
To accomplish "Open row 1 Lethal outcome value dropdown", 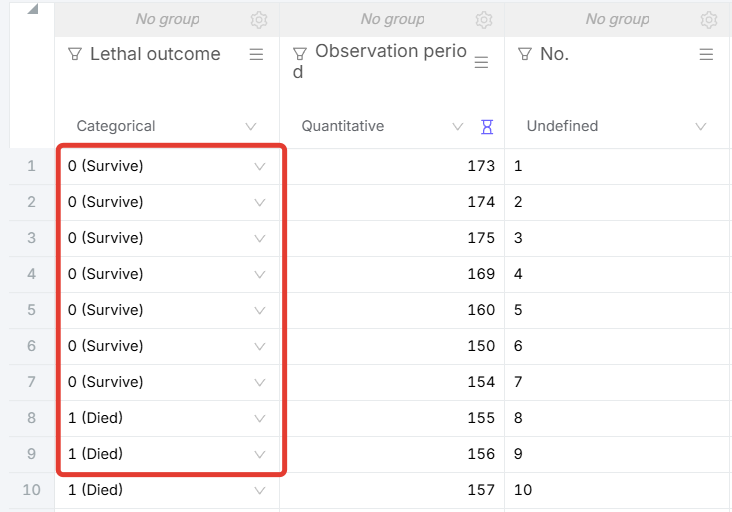I will click(260, 167).
